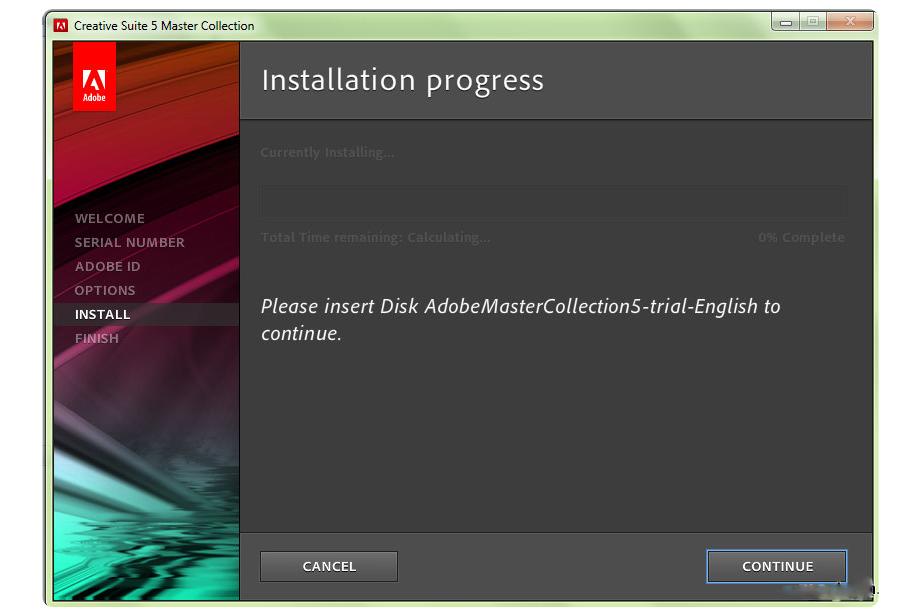This screenshot has width=923, height=616.
Task: Close the installer window
Action: pyautogui.click(x=850, y=22)
